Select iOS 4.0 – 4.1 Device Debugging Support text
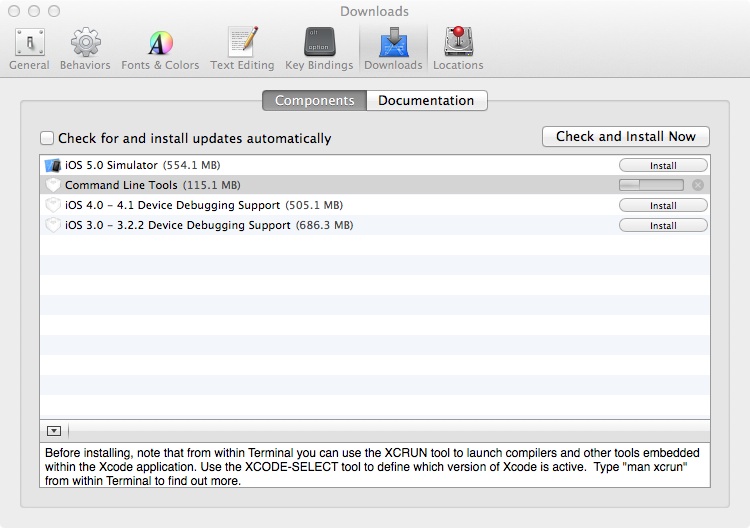750x528 pixels. pos(172,205)
